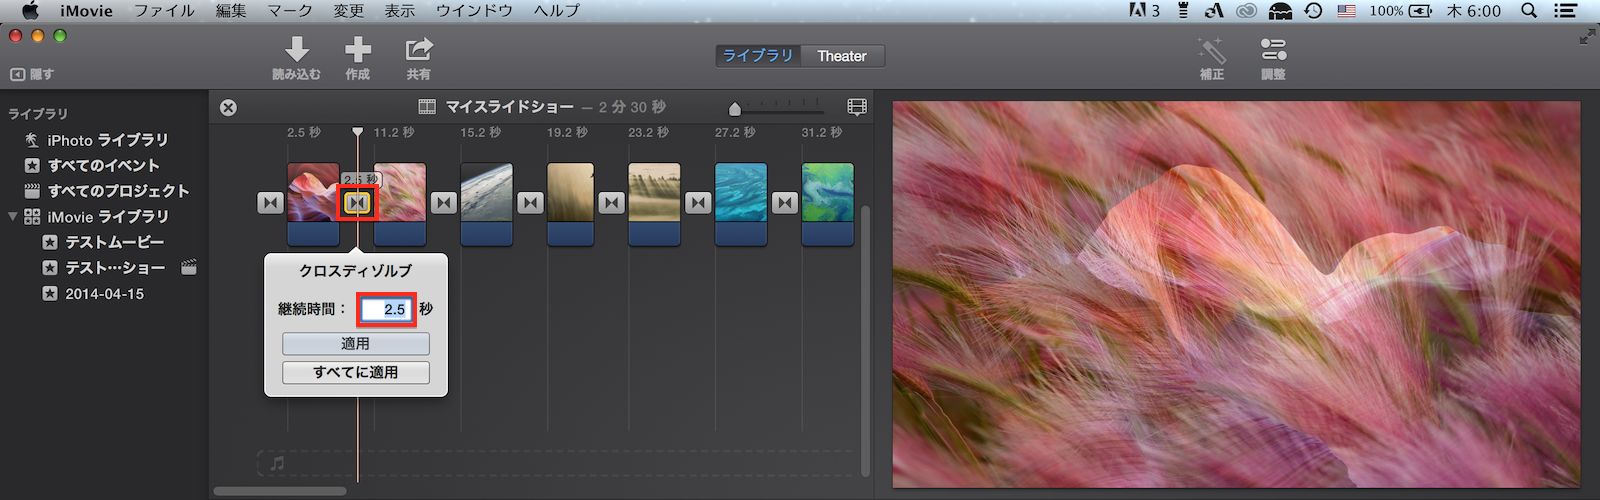The height and width of the screenshot is (500, 1600).
Task: Open the Adjust (調整) sliders icon
Action: [1273, 50]
